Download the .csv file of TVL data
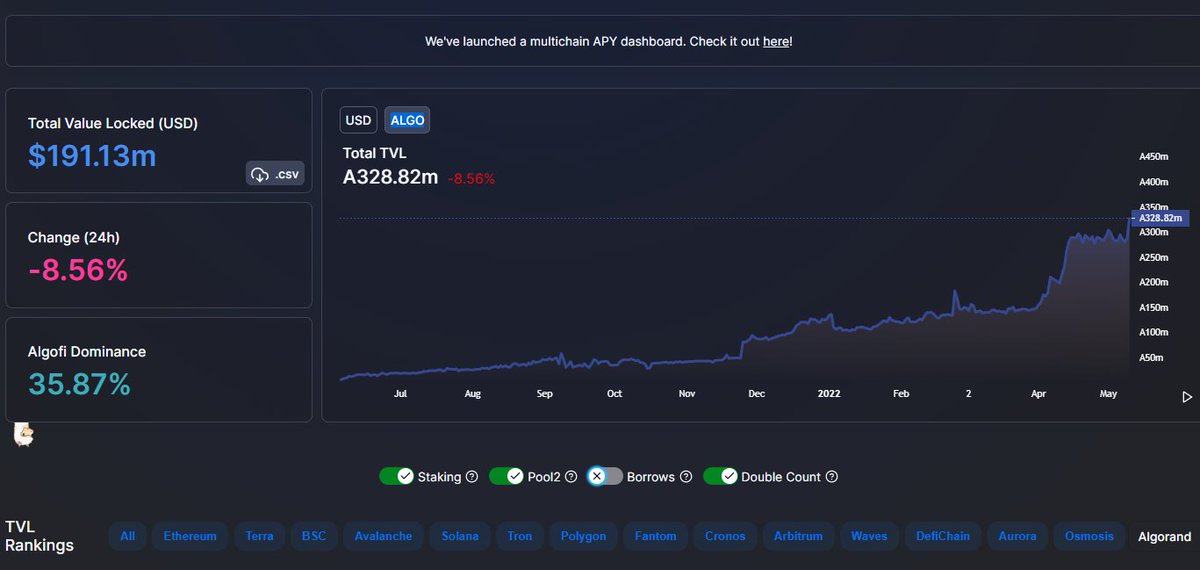1200x570 pixels. click(275, 174)
